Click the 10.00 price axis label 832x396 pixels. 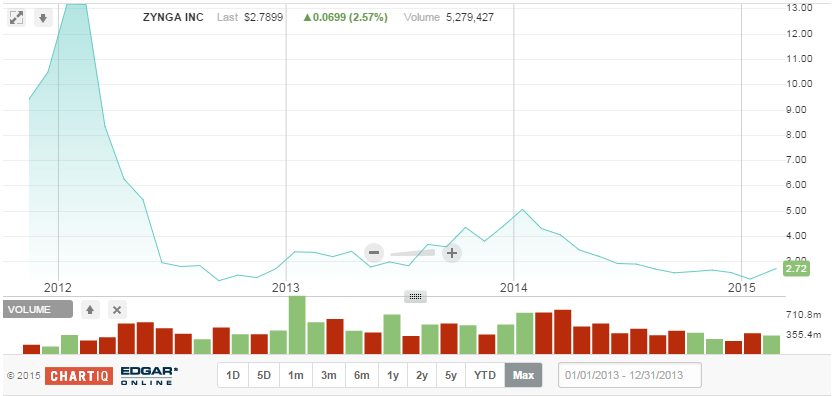(x=800, y=84)
